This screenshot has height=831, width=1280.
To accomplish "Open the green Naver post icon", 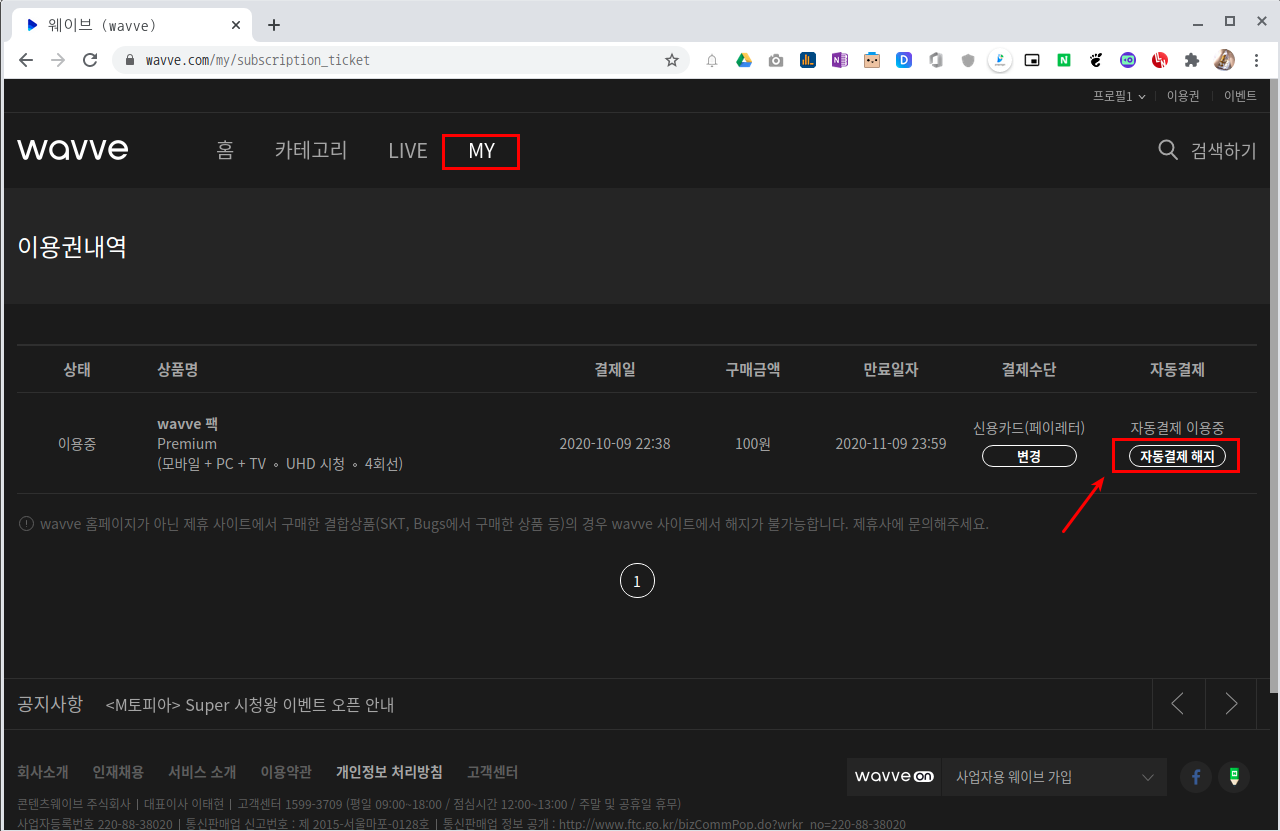I will (x=1234, y=776).
